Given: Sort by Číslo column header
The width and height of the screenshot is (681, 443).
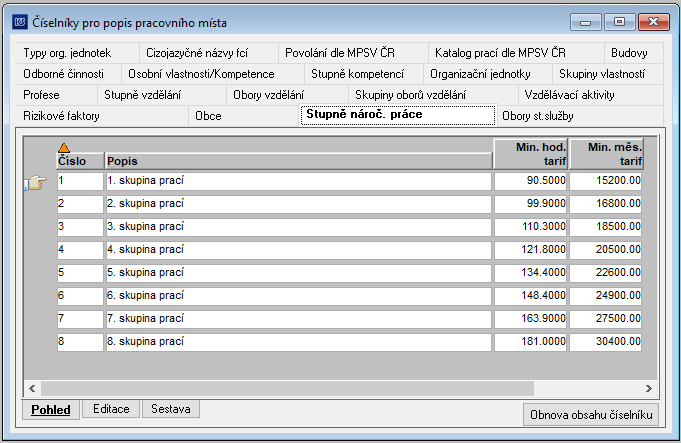Looking at the screenshot, I should pyautogui.click(x=80, y=161).
